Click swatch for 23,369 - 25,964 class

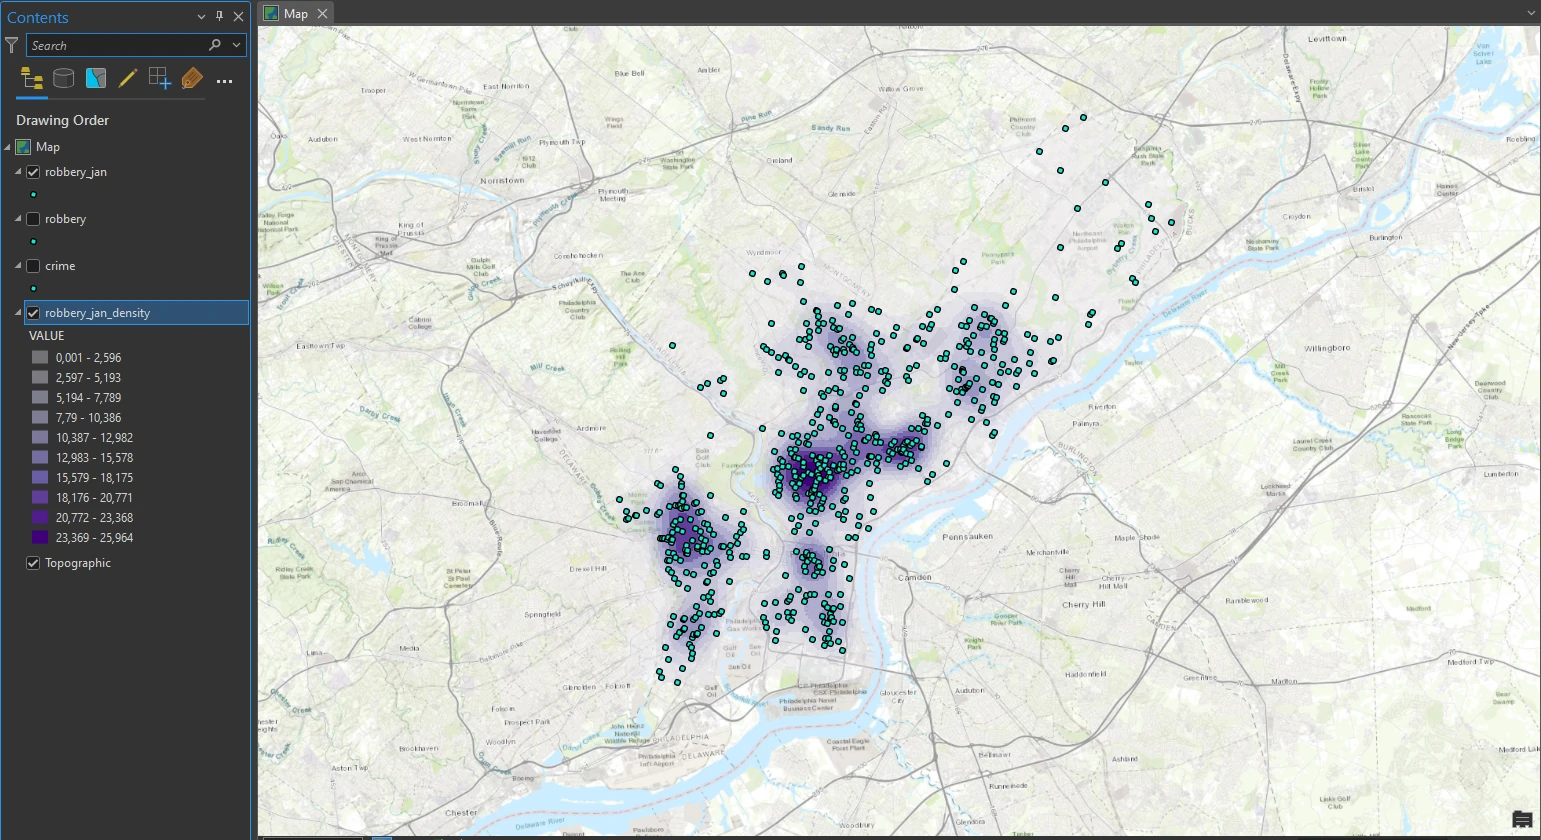point(40,537)
